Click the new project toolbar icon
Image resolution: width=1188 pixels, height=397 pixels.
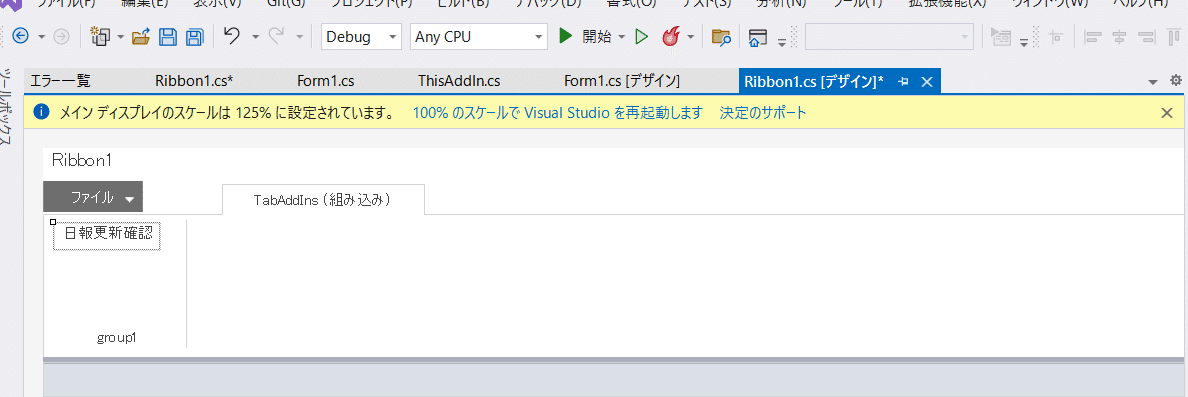[x=100, y=36]
